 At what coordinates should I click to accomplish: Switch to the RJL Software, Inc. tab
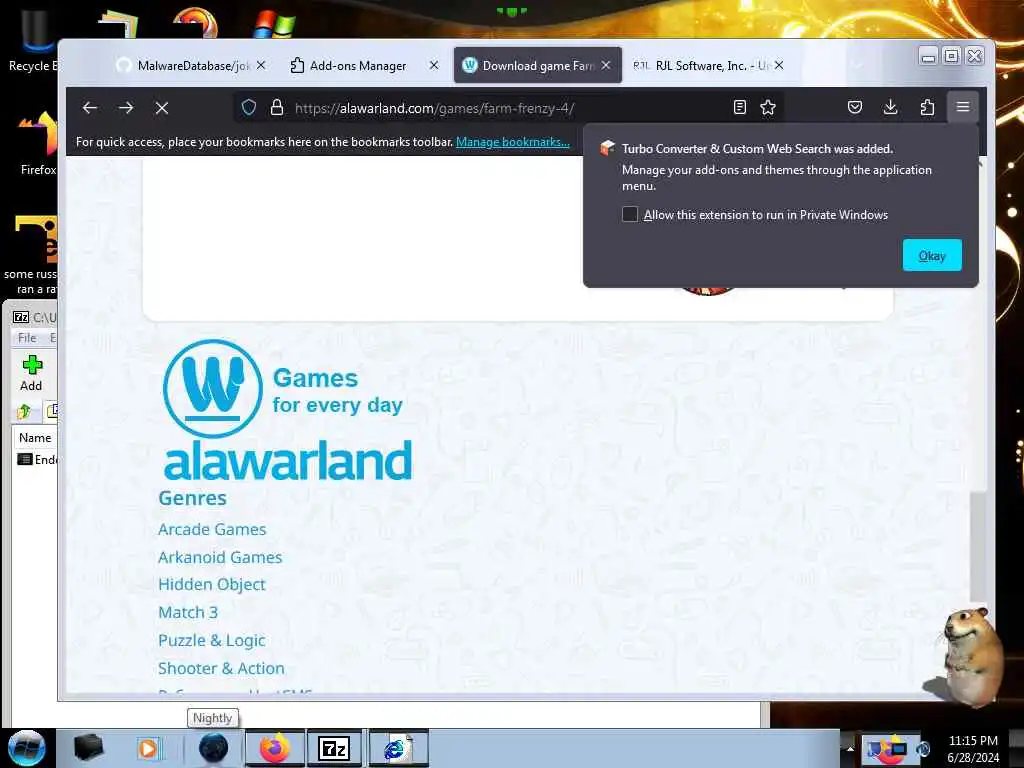707,65
